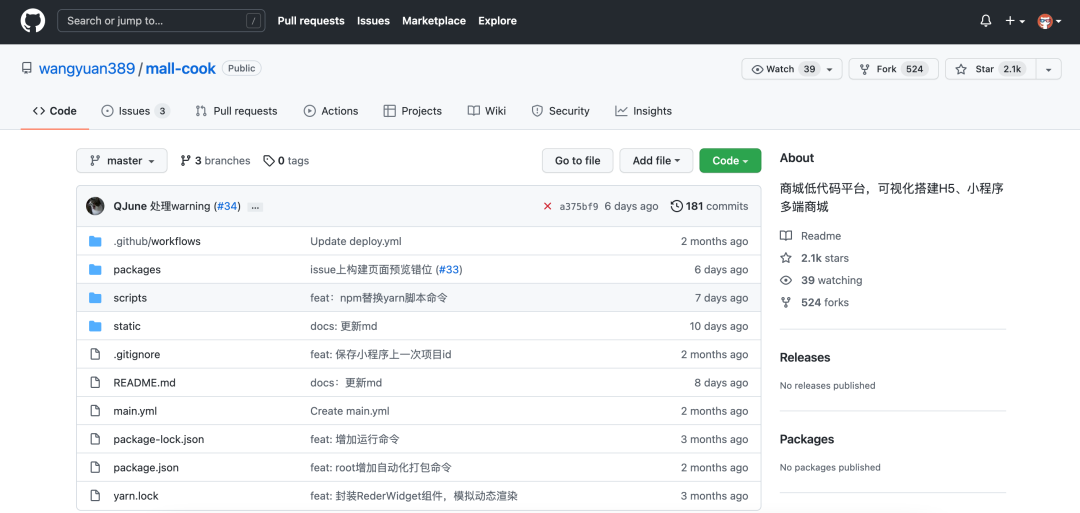This screenshot has width=1080, height=513.
Task: Open the Add file dropdown
Action: [x=656, y=160]
